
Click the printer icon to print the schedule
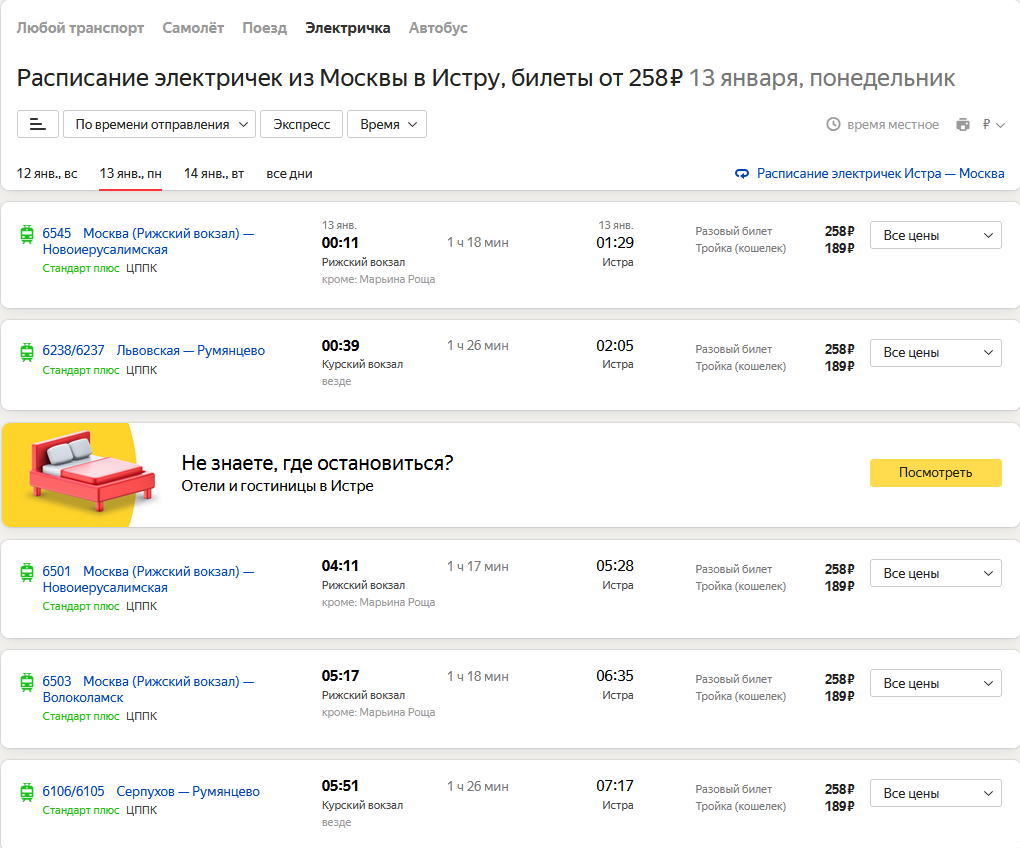(x=963, y=124)
